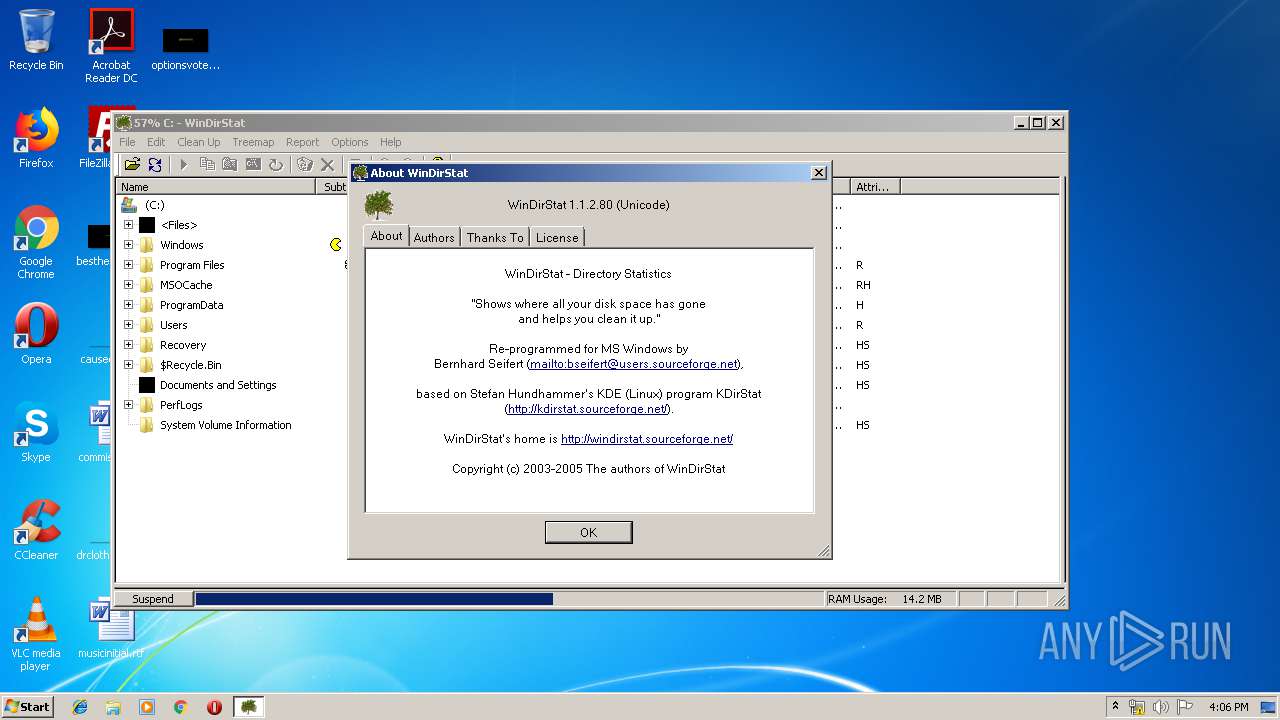Switch to the Authors tab
This screenshot has height=720, width=1280.
(x=434, y=237)
